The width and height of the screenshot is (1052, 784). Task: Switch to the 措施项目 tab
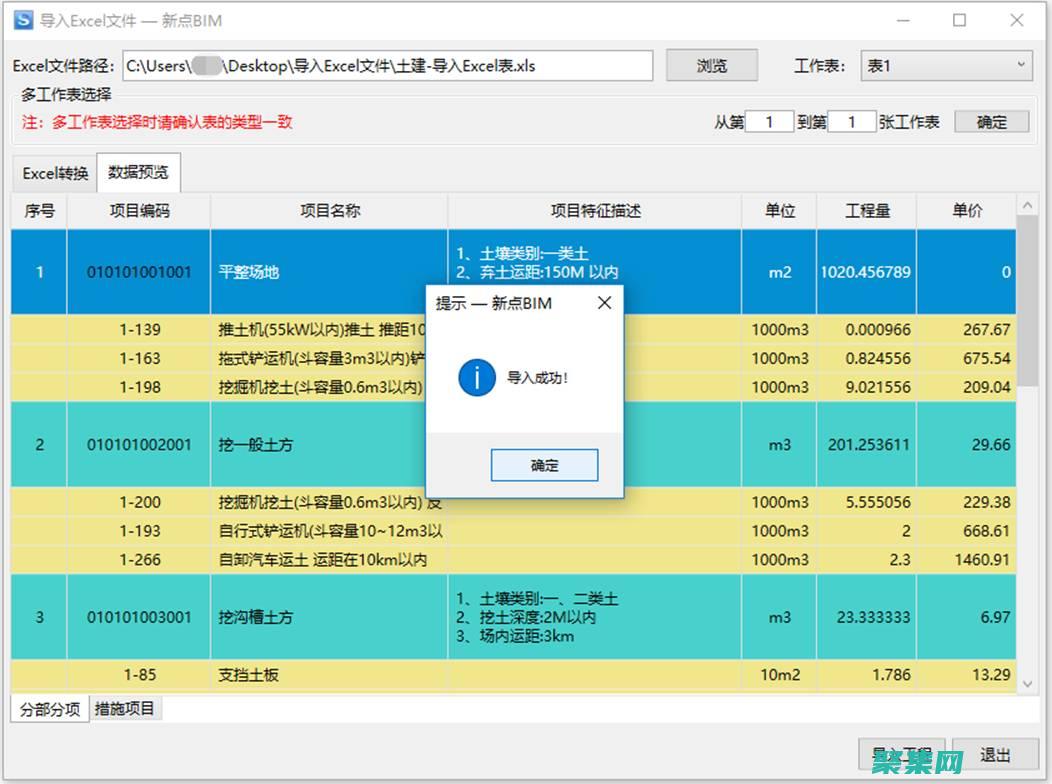pyautogui.click(x=125, y=708)
